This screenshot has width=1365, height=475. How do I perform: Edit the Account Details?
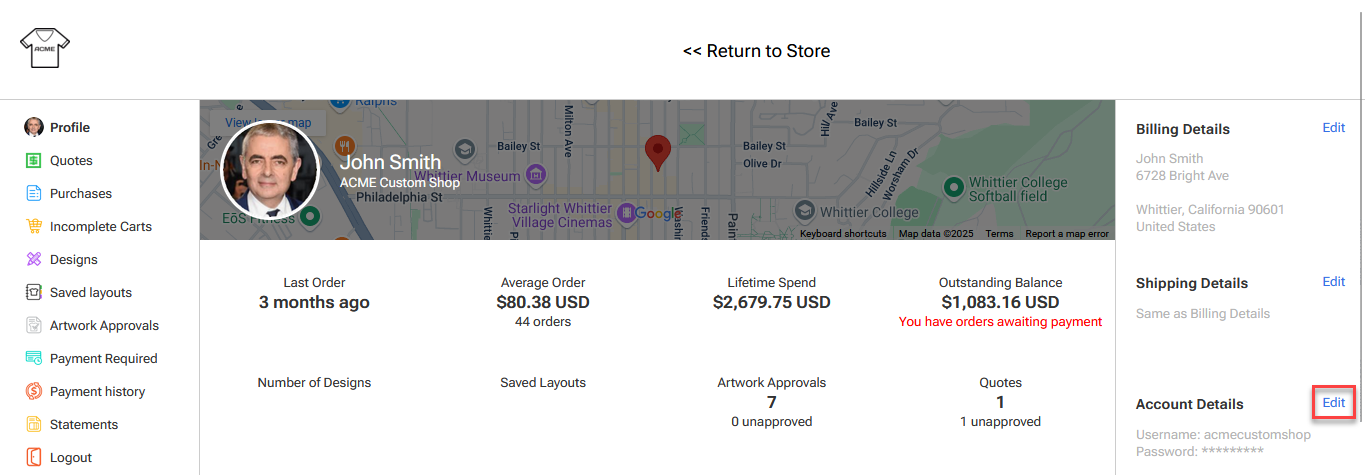tap(1333, 403)
